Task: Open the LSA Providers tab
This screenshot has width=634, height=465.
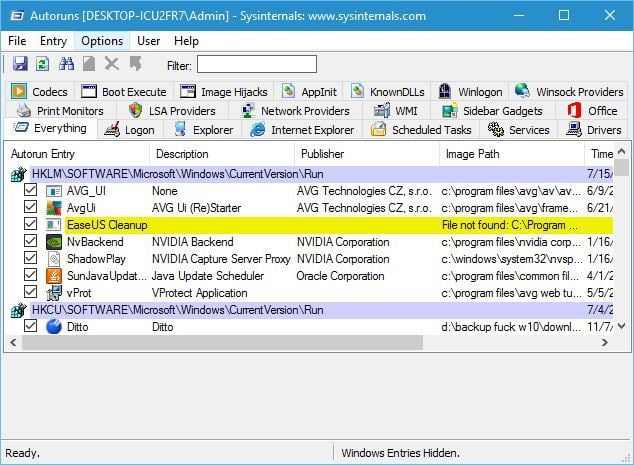Action: click(x=172, y=111)
